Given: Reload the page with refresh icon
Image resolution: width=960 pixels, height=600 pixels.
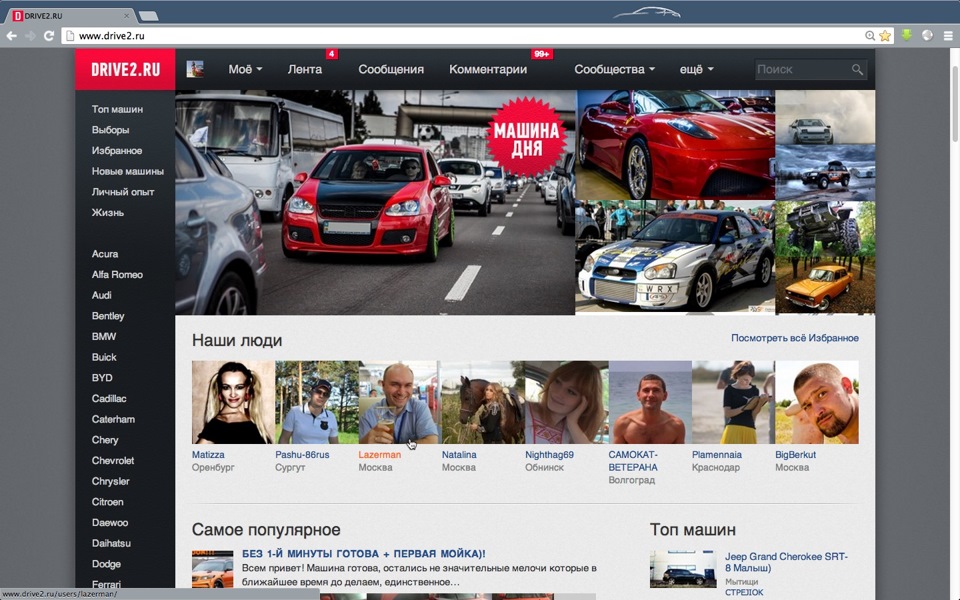Looking at the screenshot, I should [49, 36].
